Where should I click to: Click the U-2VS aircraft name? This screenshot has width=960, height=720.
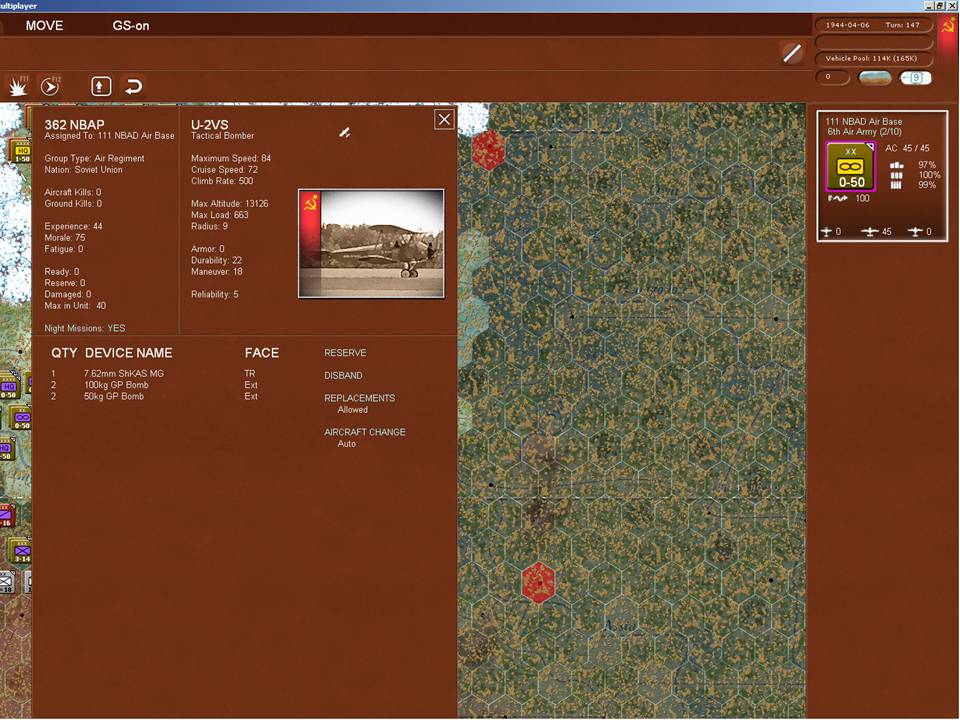(x=209, y=124)
